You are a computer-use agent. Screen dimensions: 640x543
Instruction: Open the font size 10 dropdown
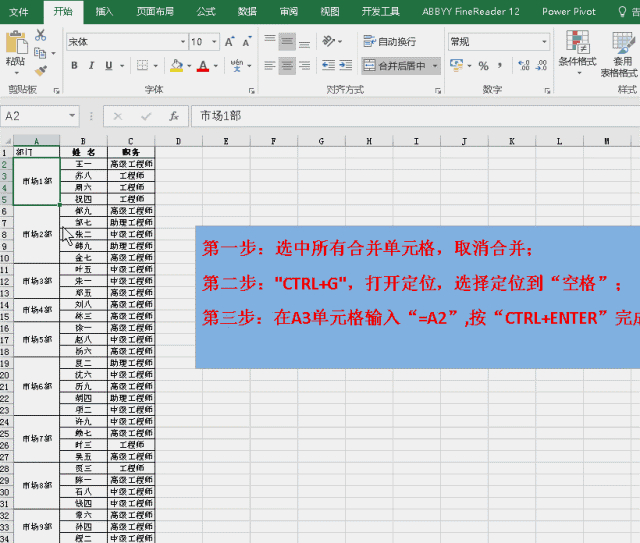(x=214, y=42)
